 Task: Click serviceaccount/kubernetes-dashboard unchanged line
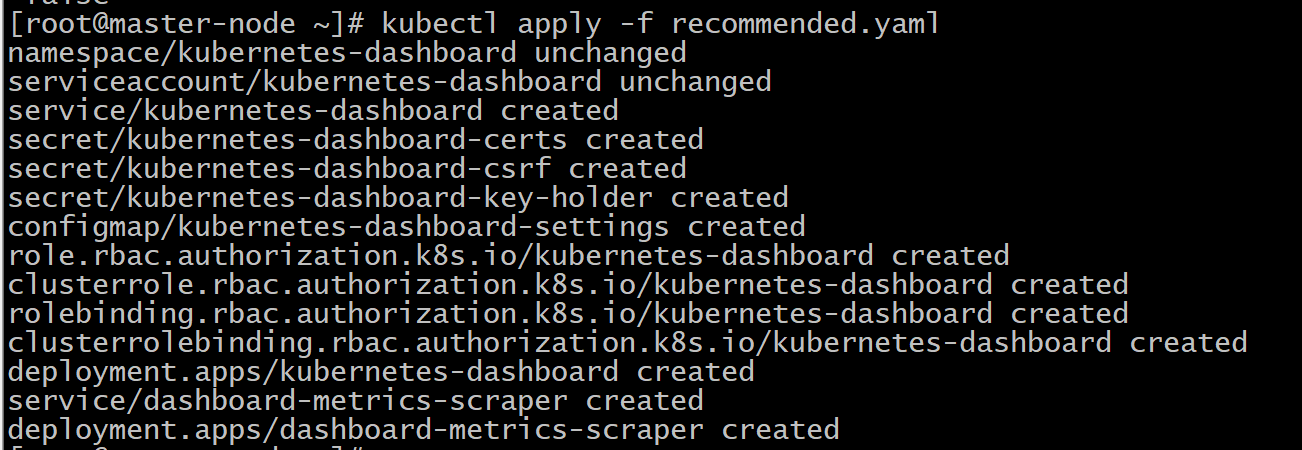coord(389,81)
